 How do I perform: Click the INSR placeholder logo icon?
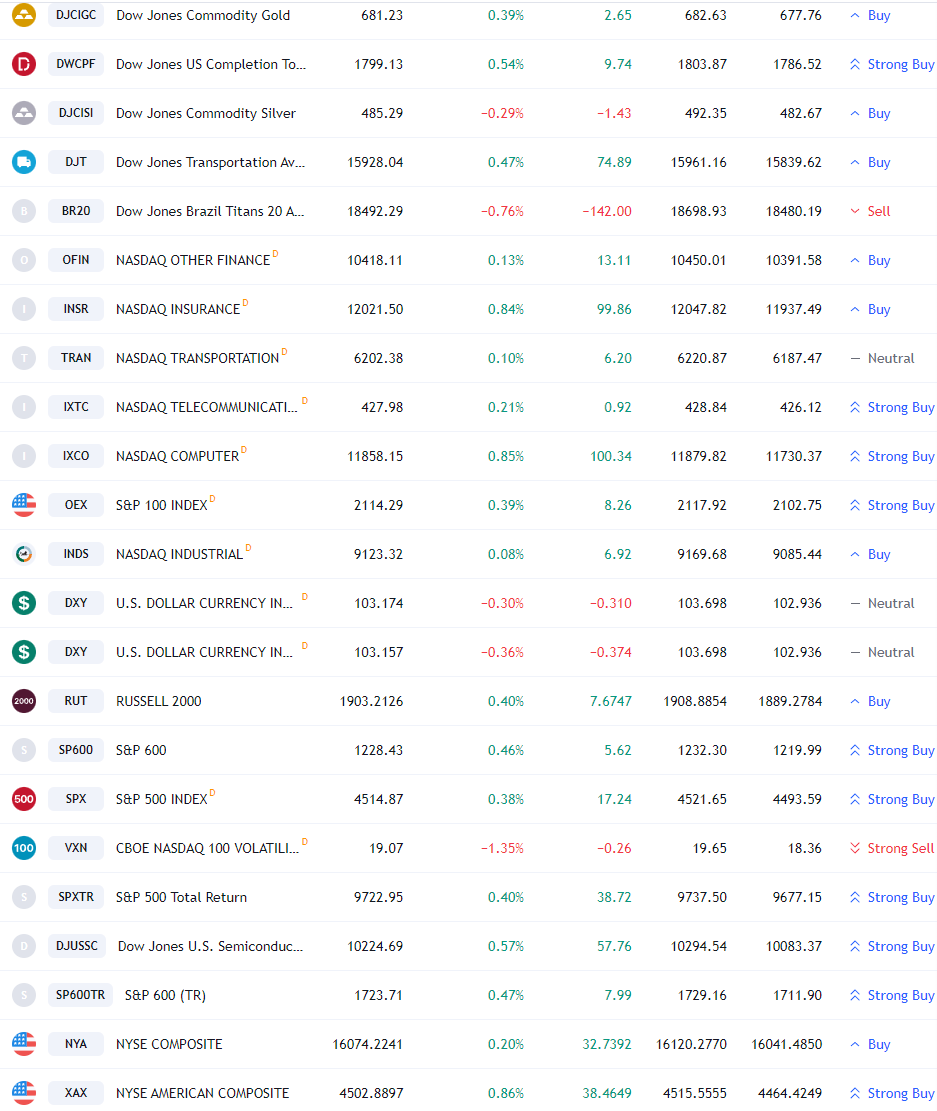point(24,309)
